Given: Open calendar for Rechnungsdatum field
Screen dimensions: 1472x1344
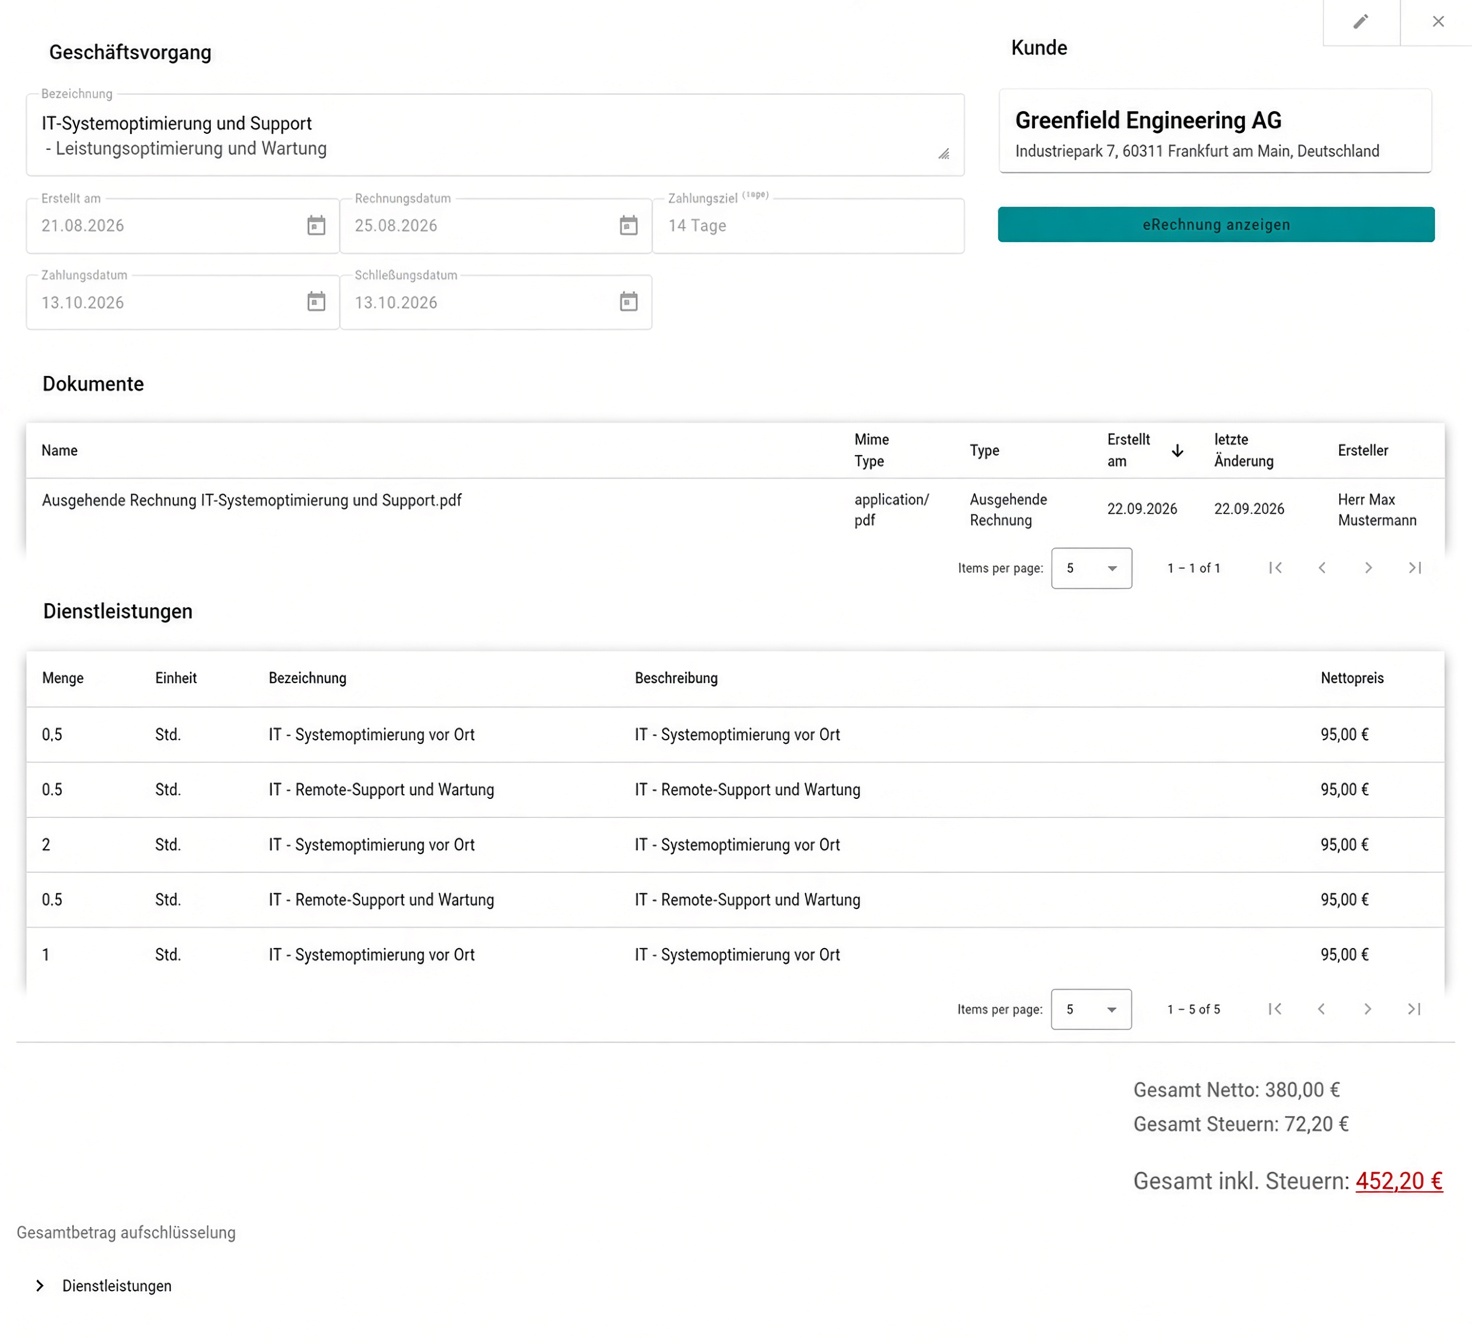Looking at the screenshot, I should pyautogui.click(x=629, y=226).
